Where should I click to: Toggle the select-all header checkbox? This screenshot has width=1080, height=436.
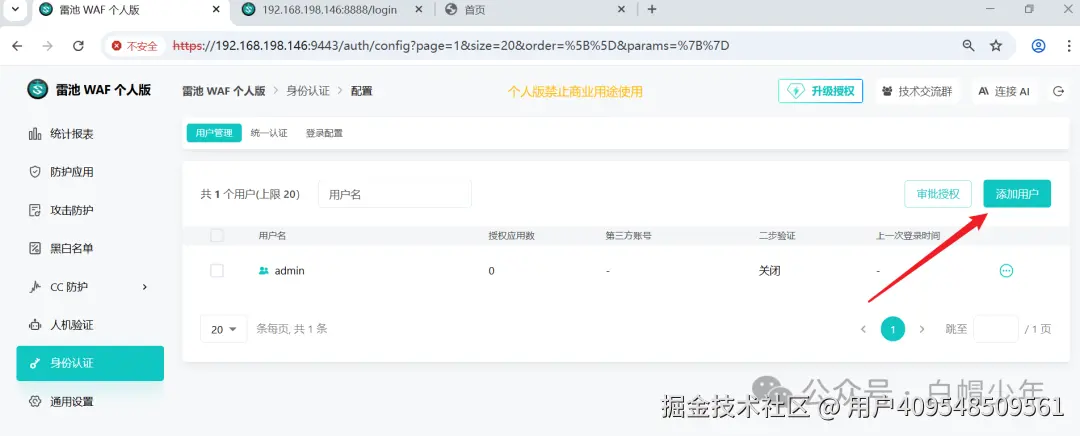click(217, 236)
